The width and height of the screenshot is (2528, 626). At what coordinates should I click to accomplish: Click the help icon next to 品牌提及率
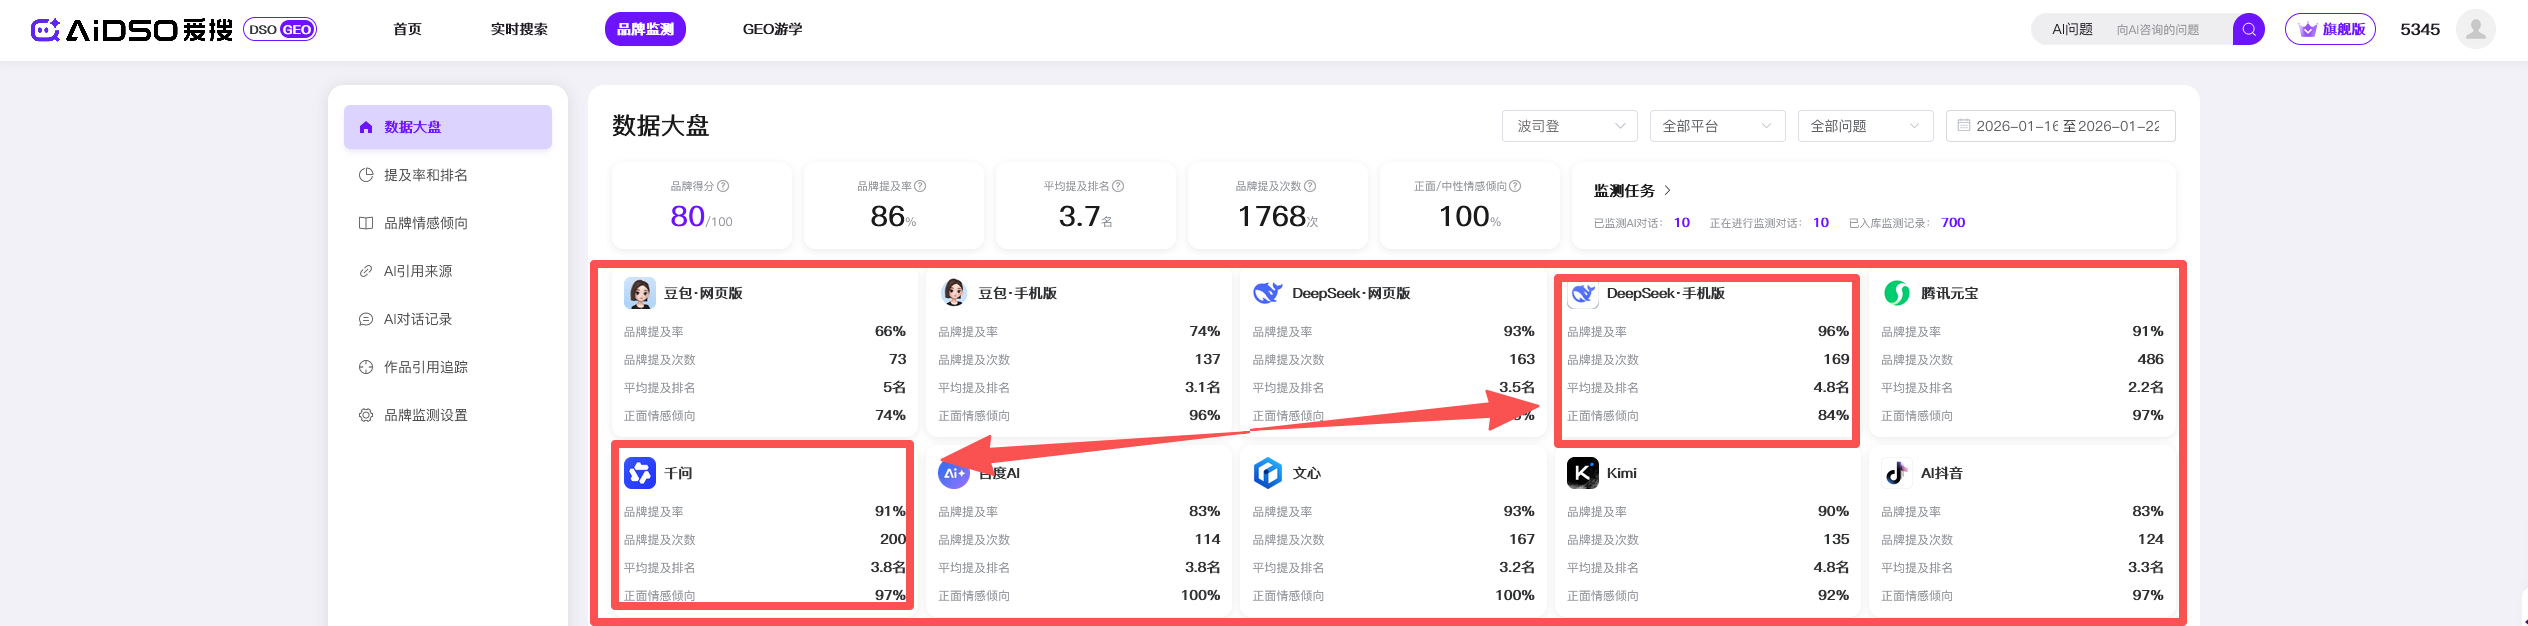point(920,186)
